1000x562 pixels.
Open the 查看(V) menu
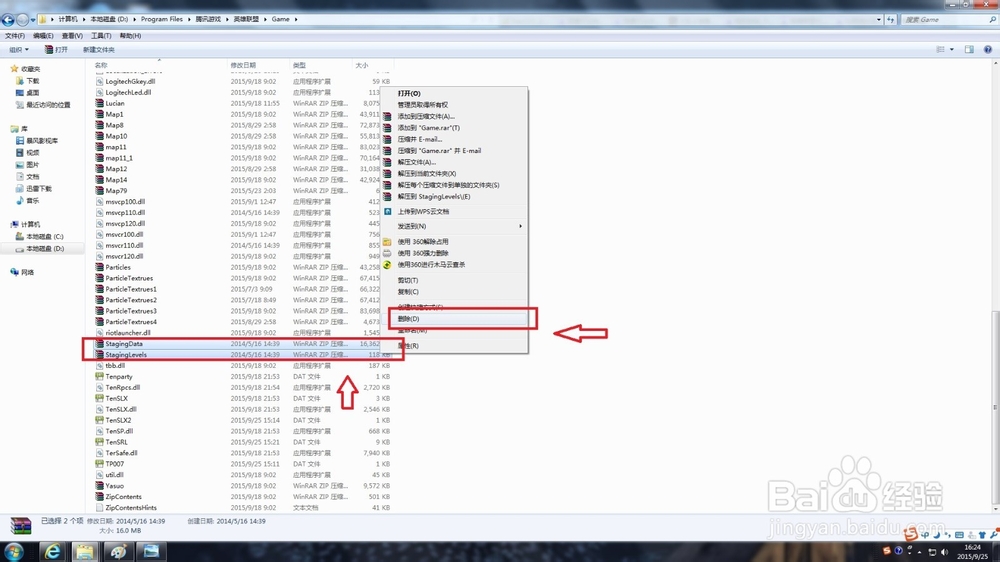tap(72, 36)
